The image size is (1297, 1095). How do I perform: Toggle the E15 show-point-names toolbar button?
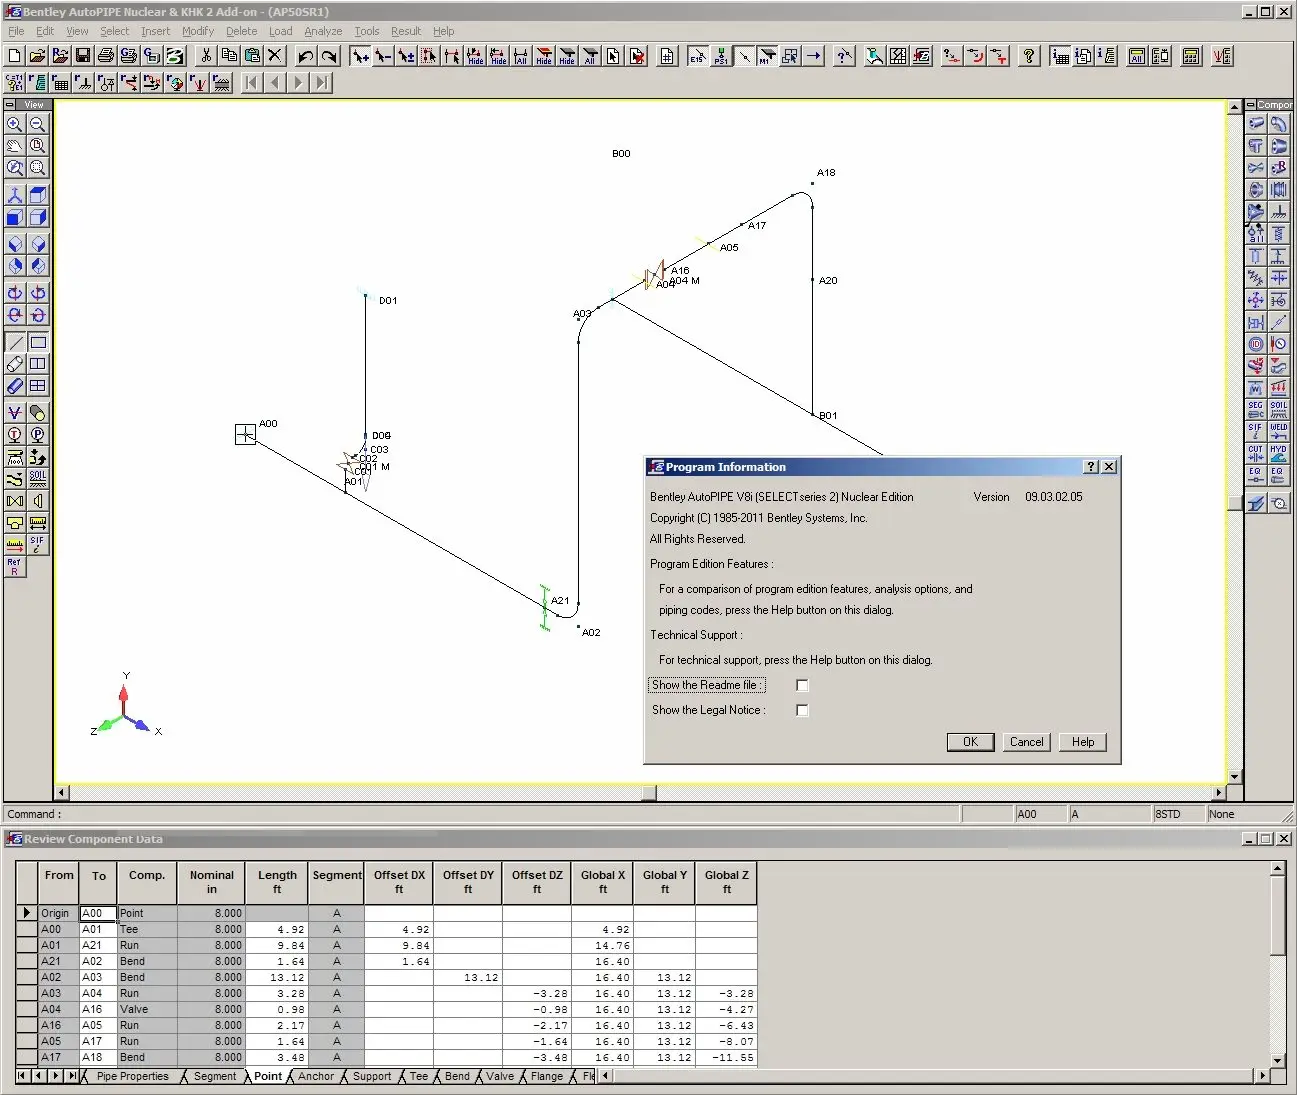pos(698,56)
